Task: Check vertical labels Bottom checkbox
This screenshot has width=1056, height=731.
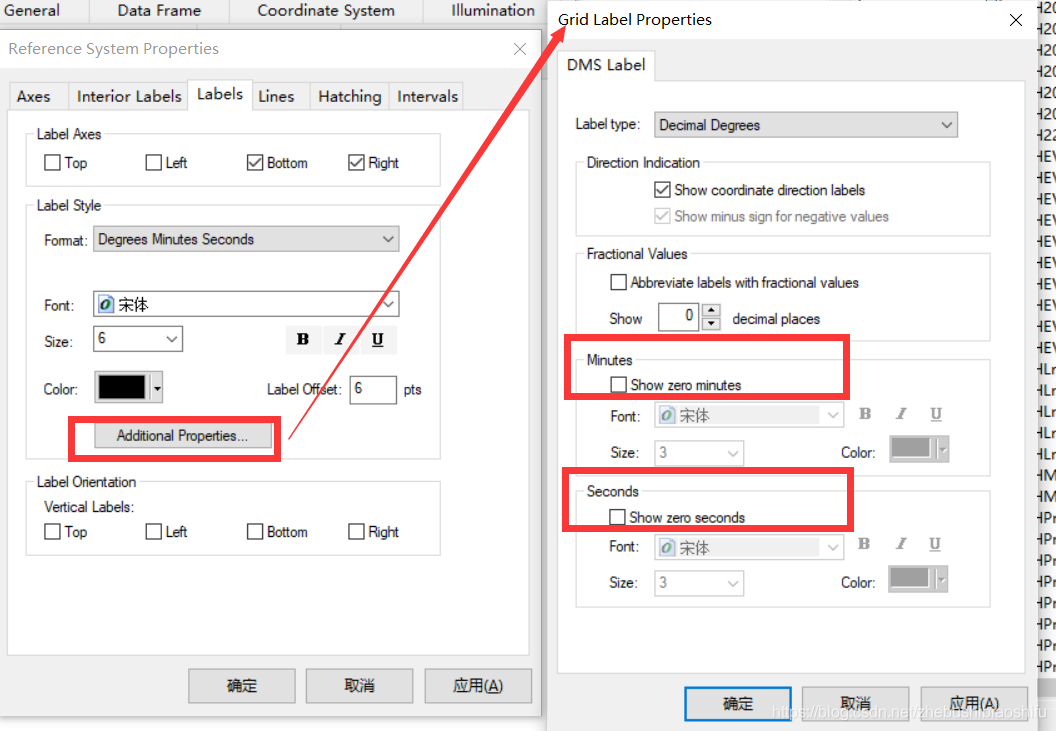Action: click(x=255, y=532)
